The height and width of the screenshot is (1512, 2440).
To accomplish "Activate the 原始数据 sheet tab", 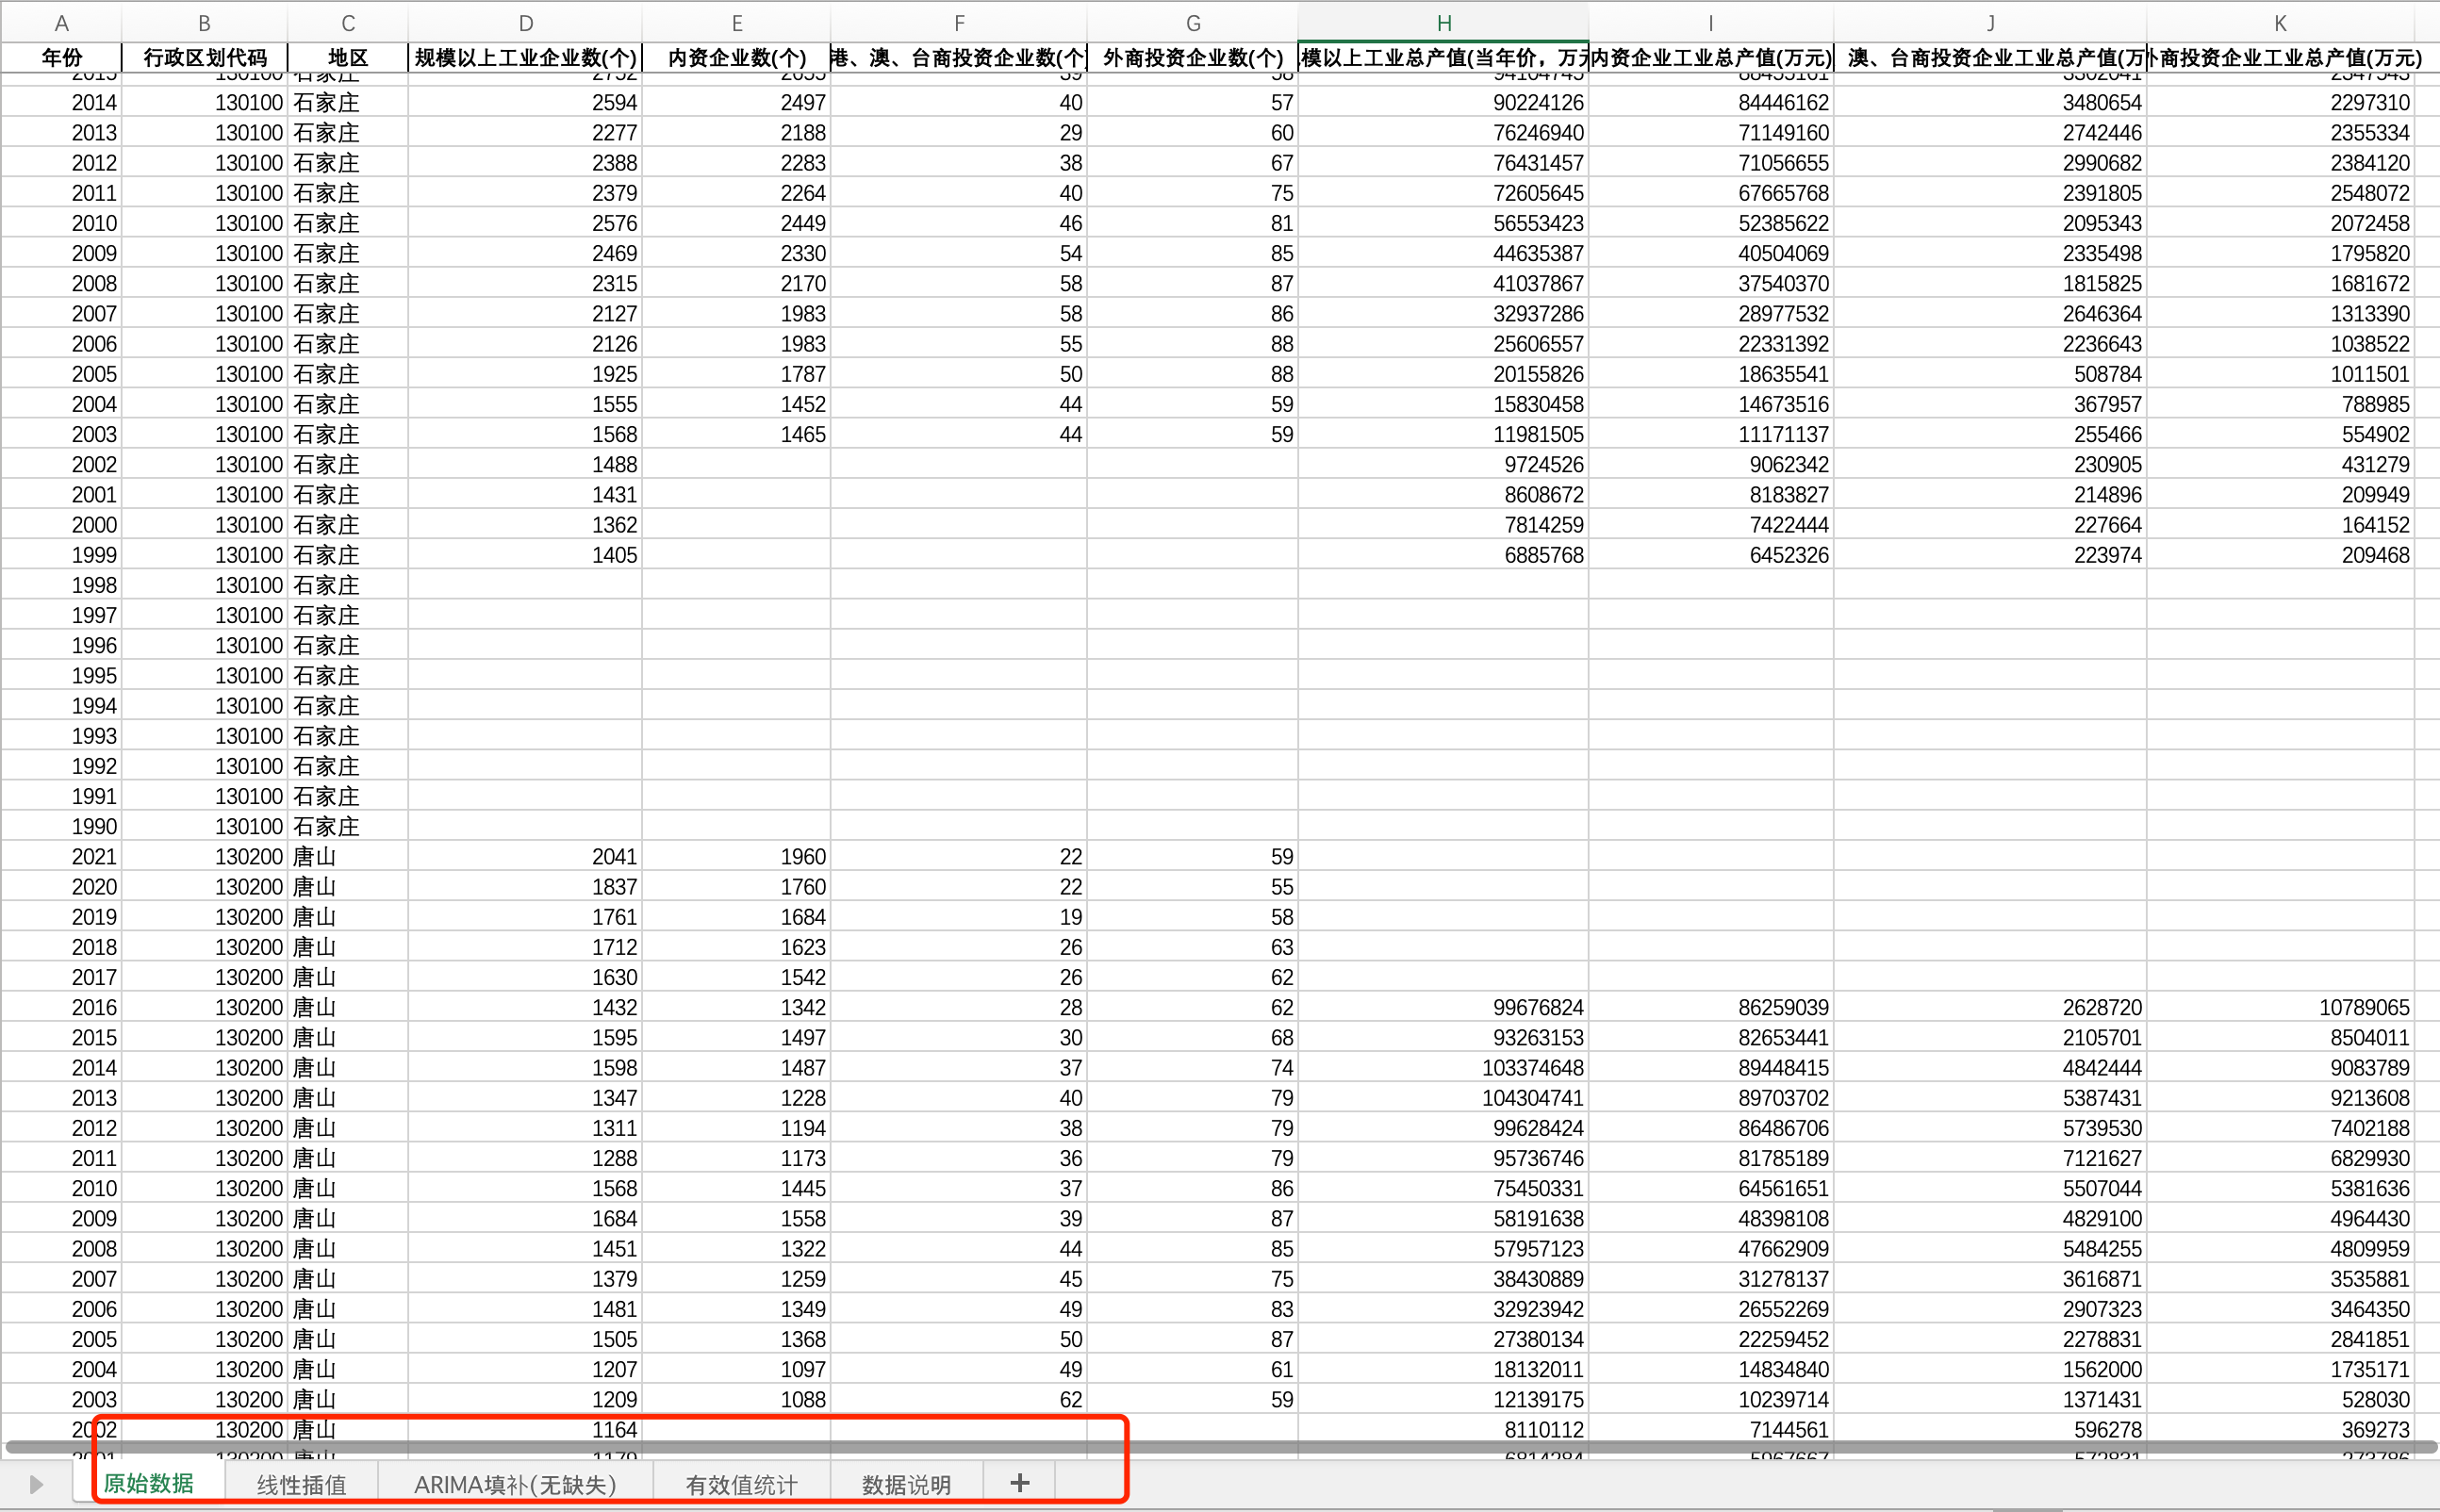I will (x=148, y=1484).
